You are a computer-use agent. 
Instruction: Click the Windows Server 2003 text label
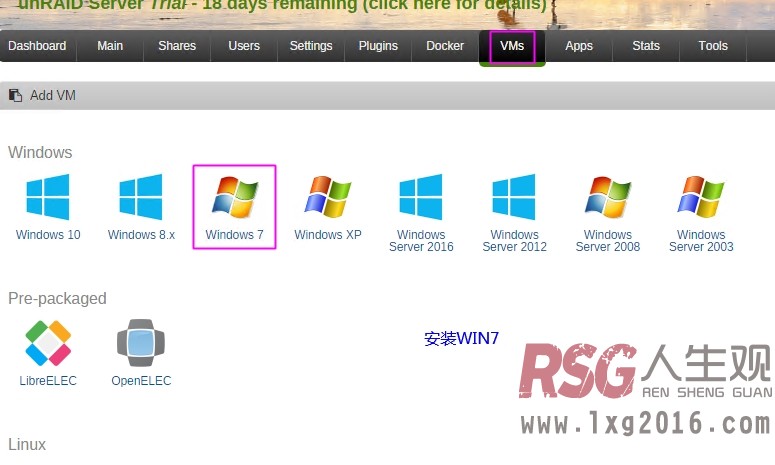(701, 241)
